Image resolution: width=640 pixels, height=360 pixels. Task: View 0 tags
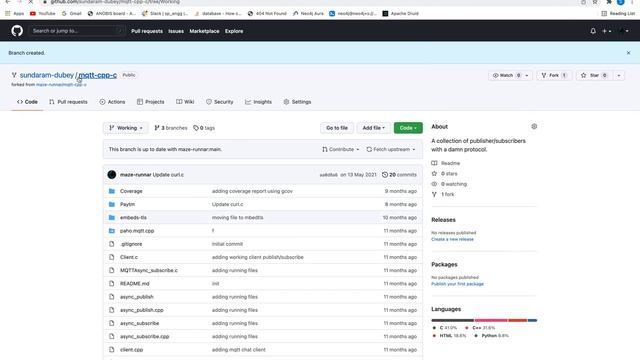[204, 128]
